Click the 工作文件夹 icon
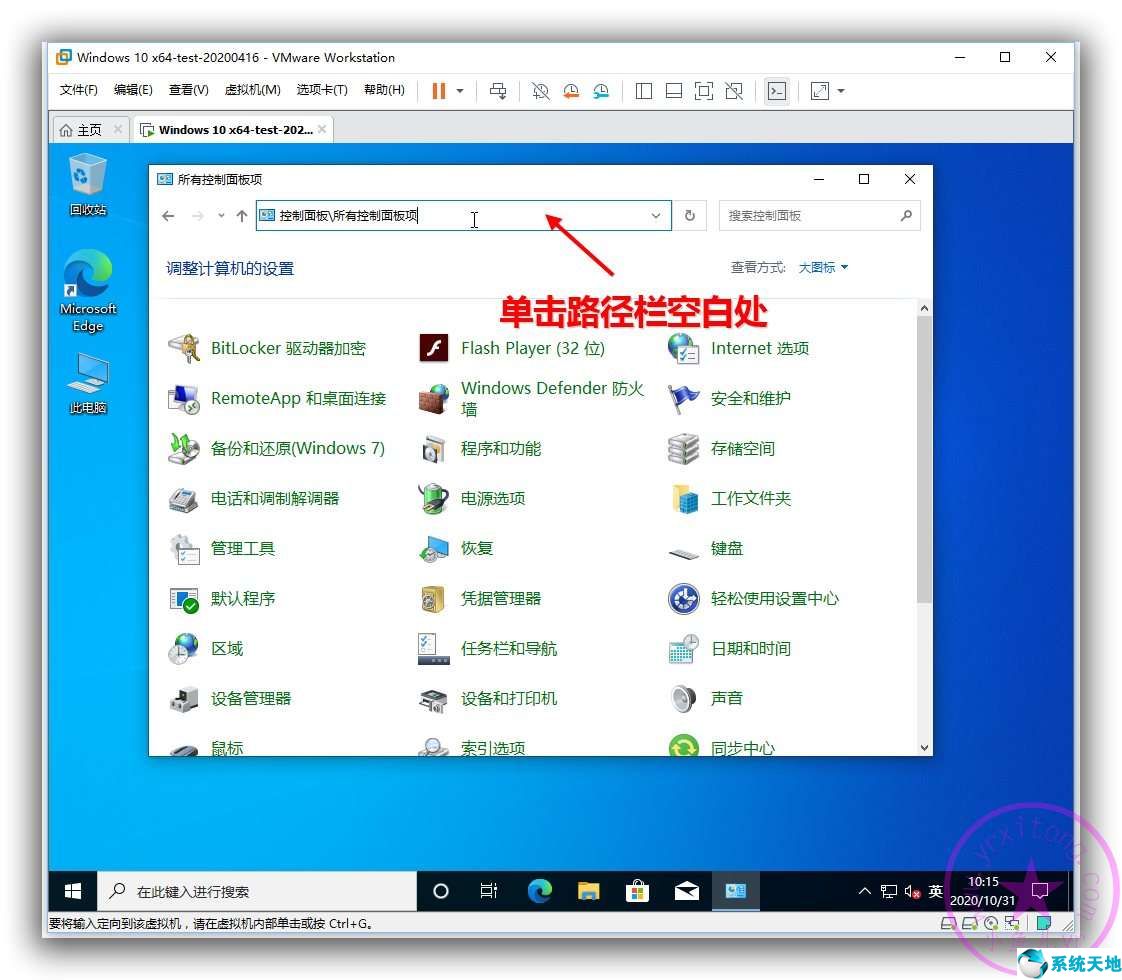This screenshot has height=980, width=1122. (683, 499)
